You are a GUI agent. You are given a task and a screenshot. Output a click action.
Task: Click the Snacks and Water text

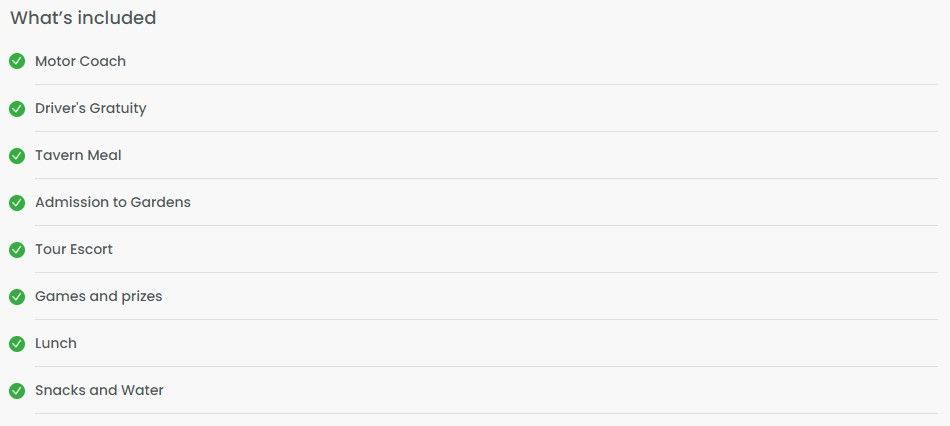[x=99, y=390]
